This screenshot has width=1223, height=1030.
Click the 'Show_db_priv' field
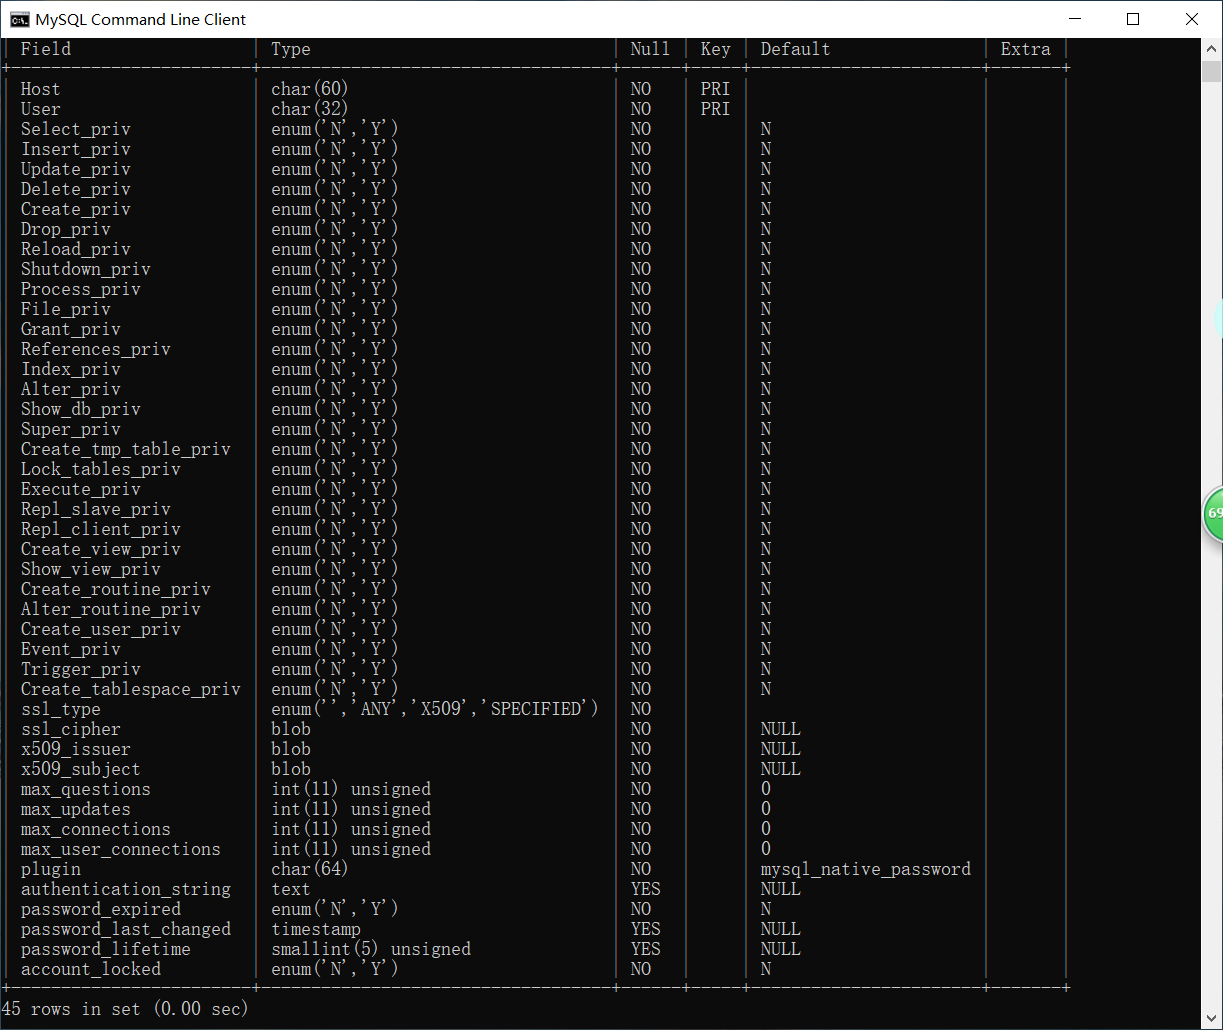(x=81, y=409)
